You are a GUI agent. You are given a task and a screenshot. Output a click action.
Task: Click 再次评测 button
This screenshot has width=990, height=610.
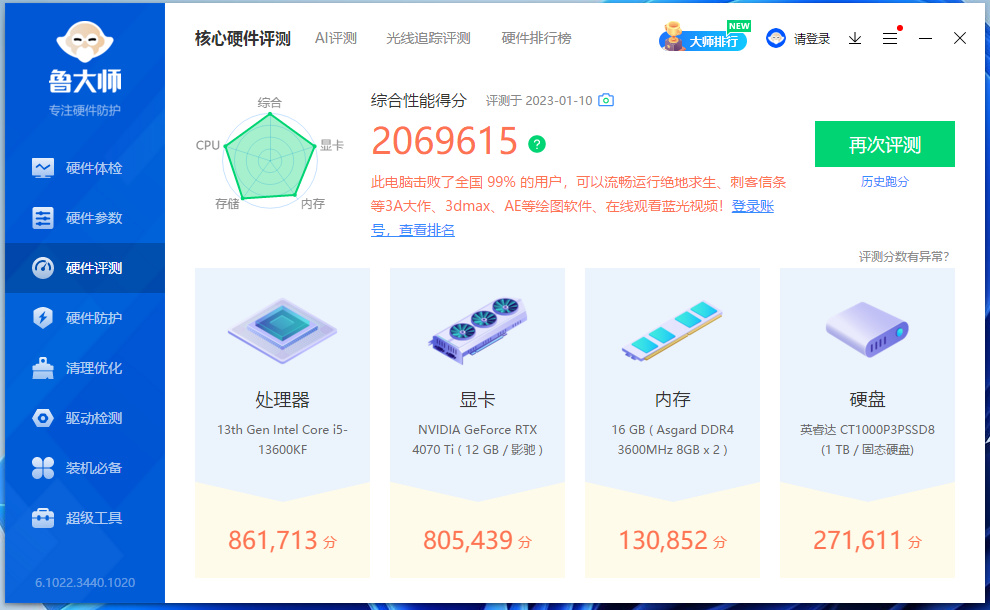coord(885,144)
